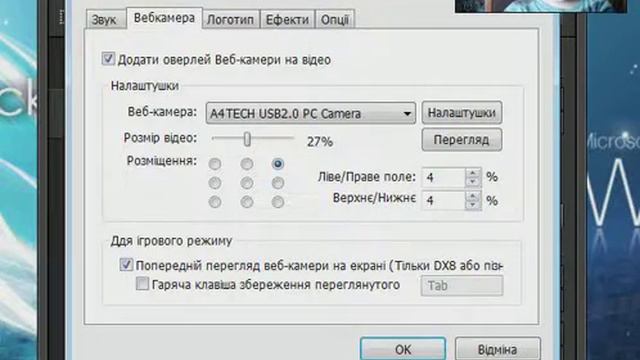
Task: Click the webcam preview thumbnail at top
Action: 541,6
